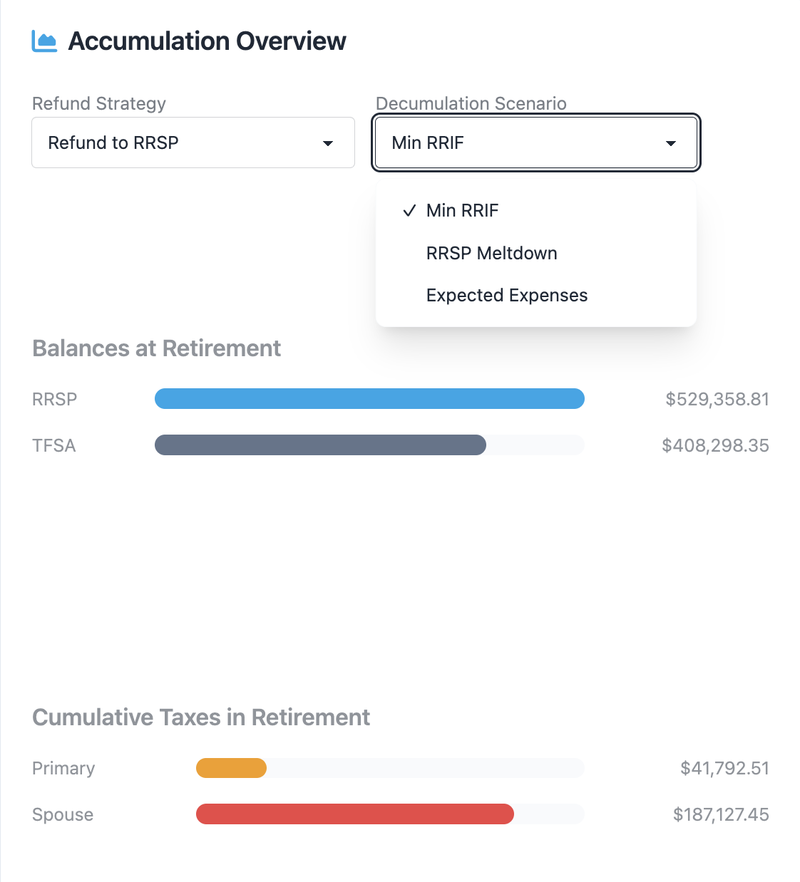Viewport: 800px width, 882px height.
Task: Open the Refund to RRSP dropdown
Action: coord(193,143)
